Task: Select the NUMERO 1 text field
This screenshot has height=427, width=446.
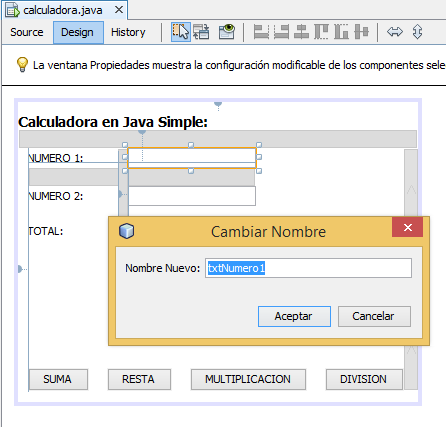Action: (192, 158)
